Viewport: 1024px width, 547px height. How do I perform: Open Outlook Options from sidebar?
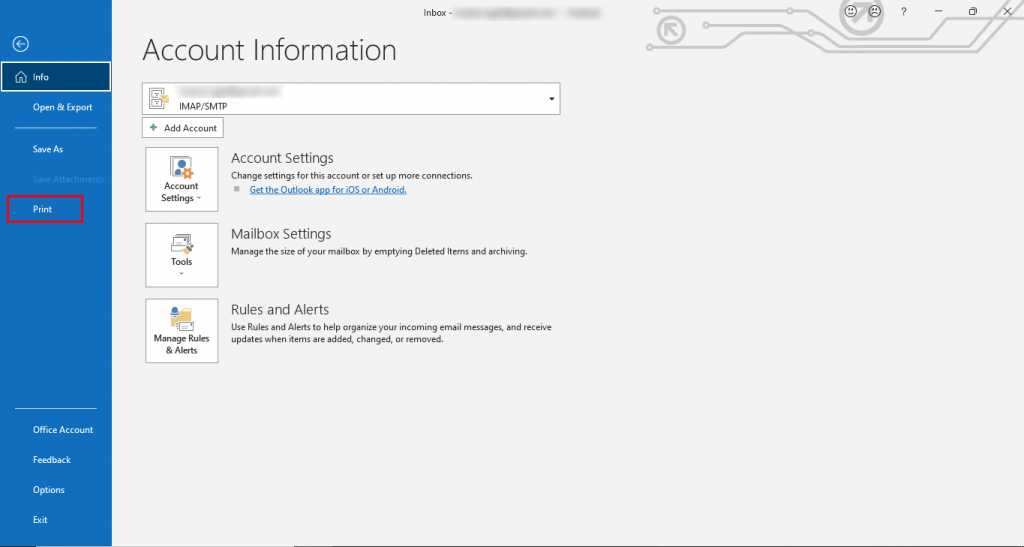[x=49, y=490]
